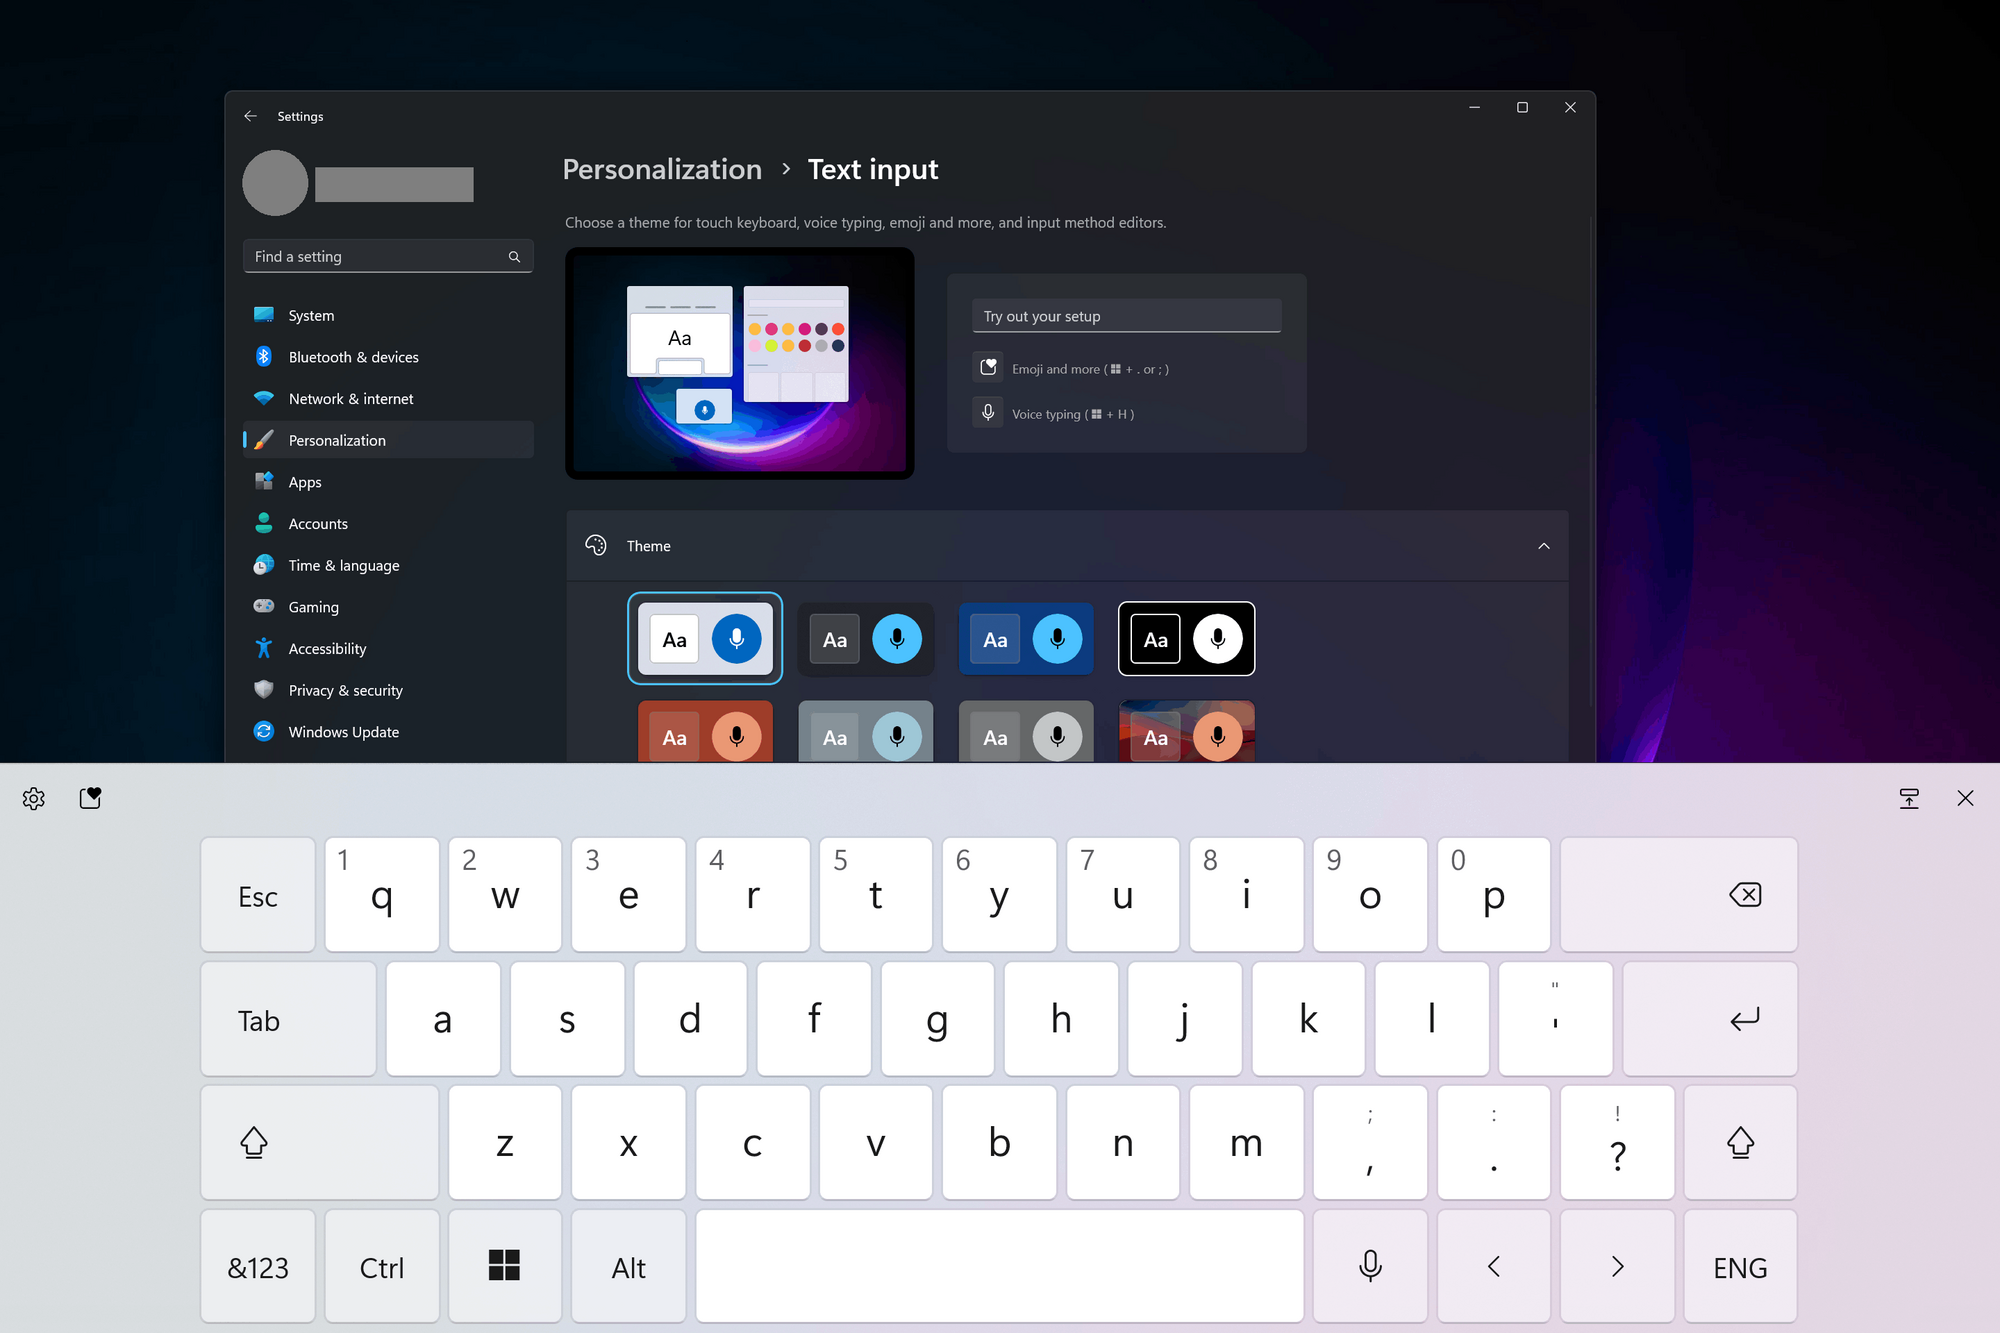Tap the m key

coord(1247,1143)
